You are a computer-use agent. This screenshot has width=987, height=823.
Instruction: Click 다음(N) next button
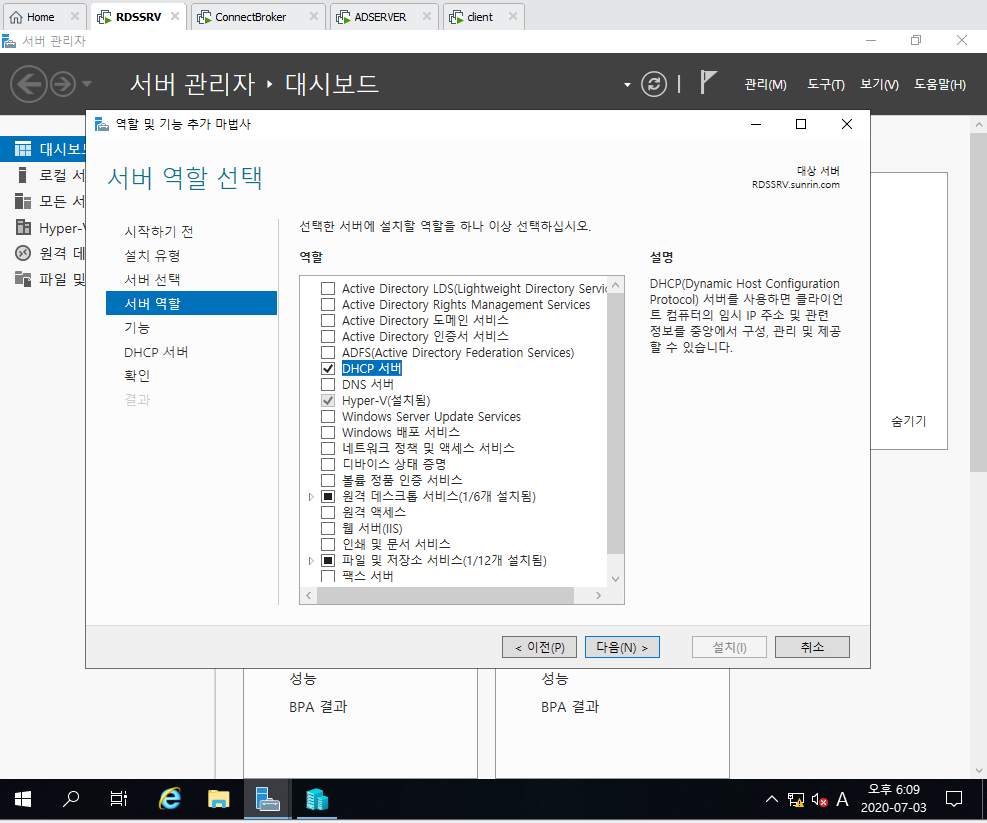coord(622,647)
